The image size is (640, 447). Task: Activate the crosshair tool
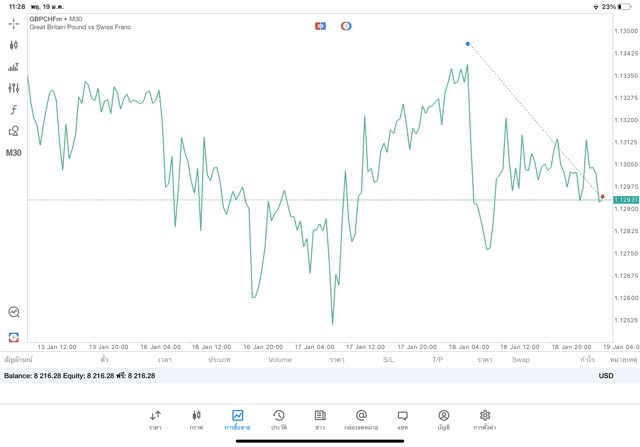point(13,23)
